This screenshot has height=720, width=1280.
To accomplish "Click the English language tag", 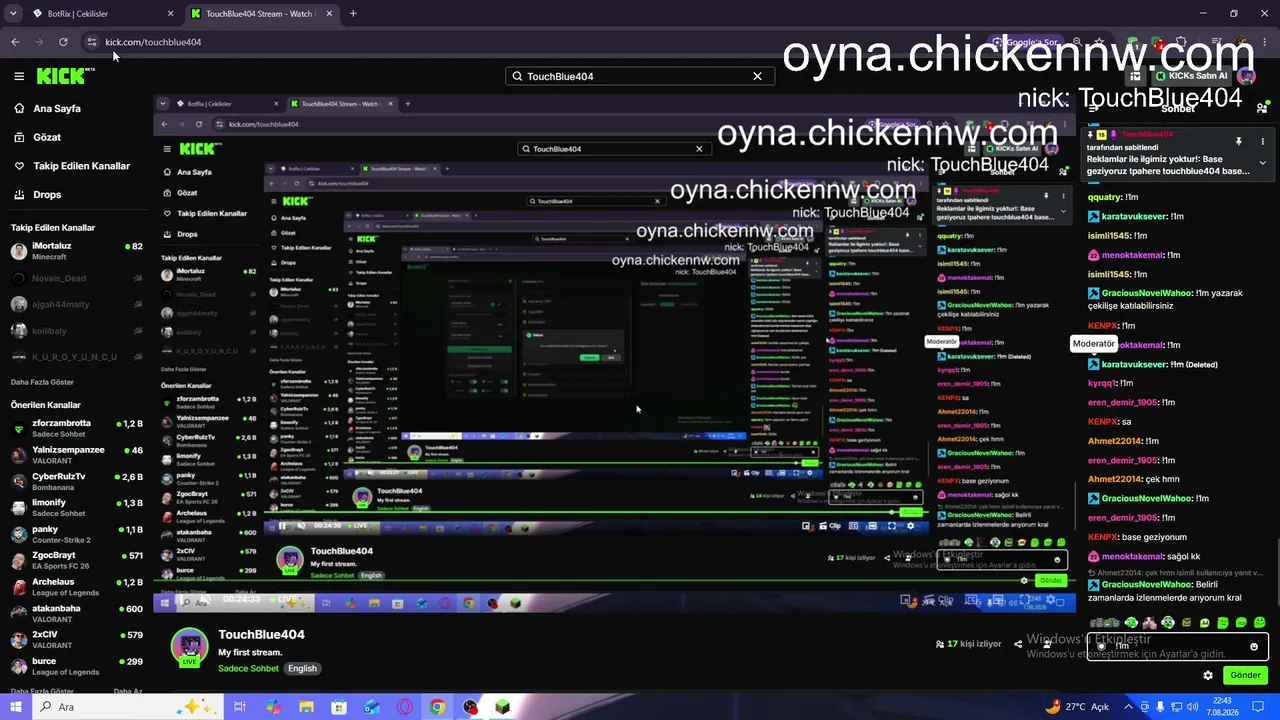I will tap(302, 668).
